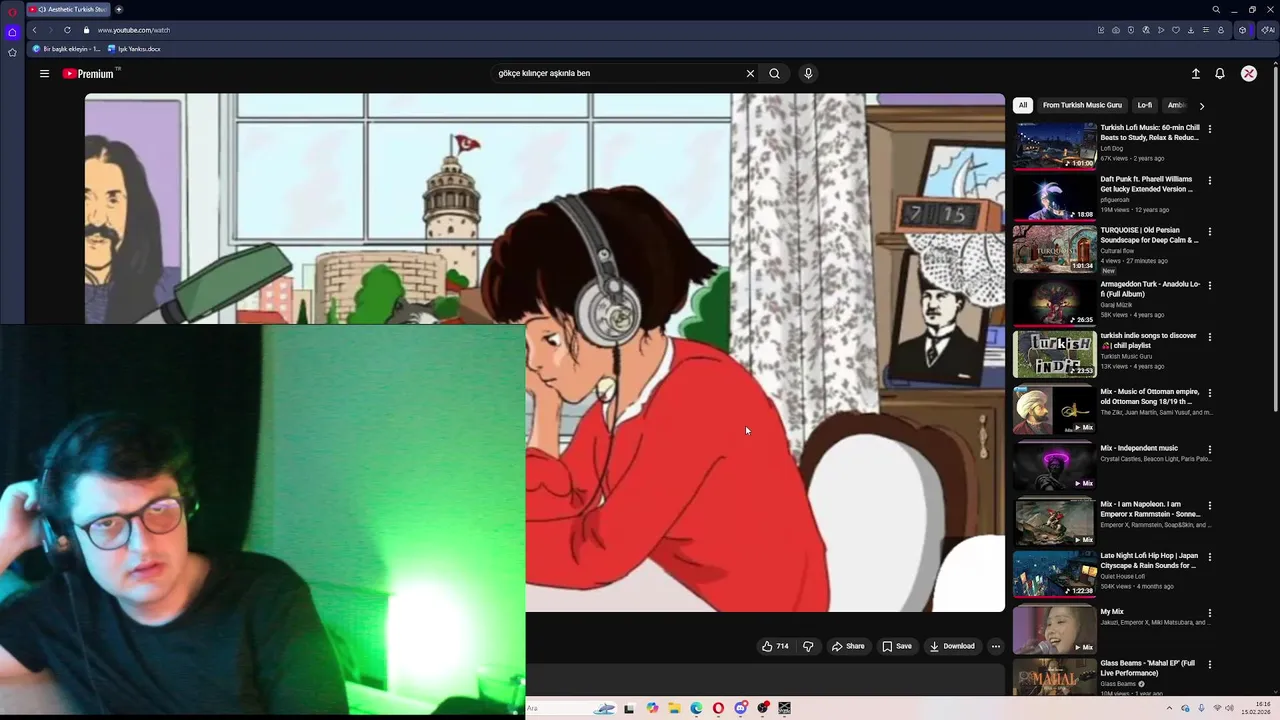The width and height of the screenshot is (1280, 720).
Task: Share this video
Action: [848, 646]
